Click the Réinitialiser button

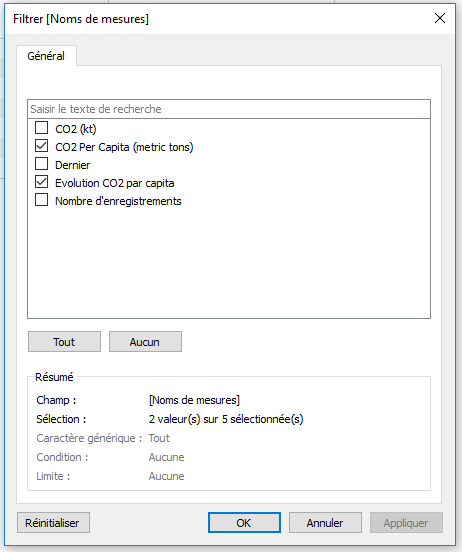[54, 523]
